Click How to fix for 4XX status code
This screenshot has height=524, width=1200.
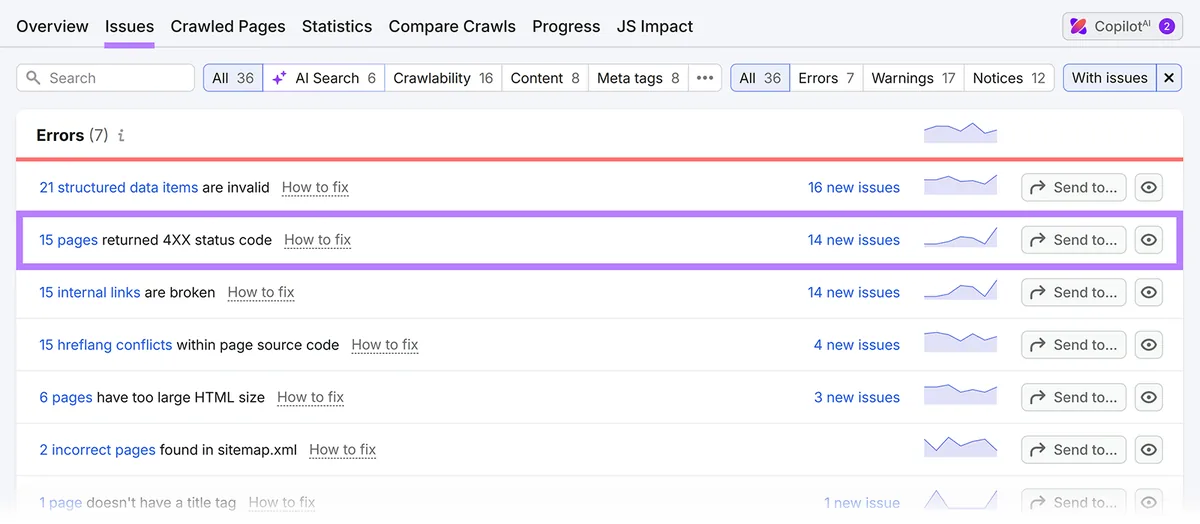tap(318, 240)
